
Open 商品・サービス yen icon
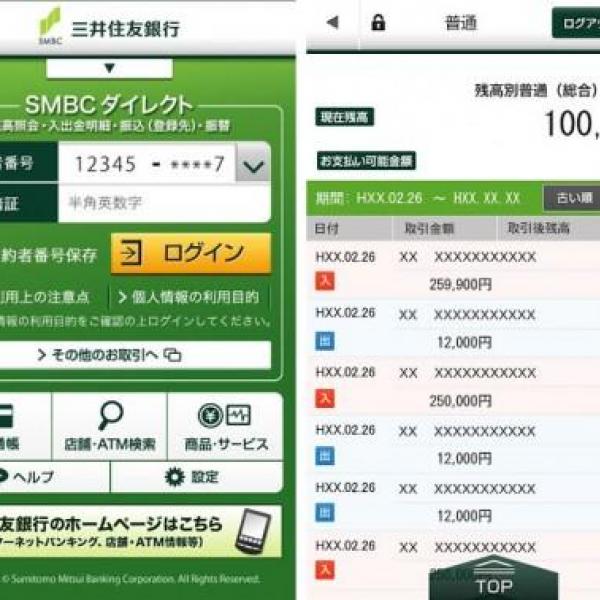point(210,415)
